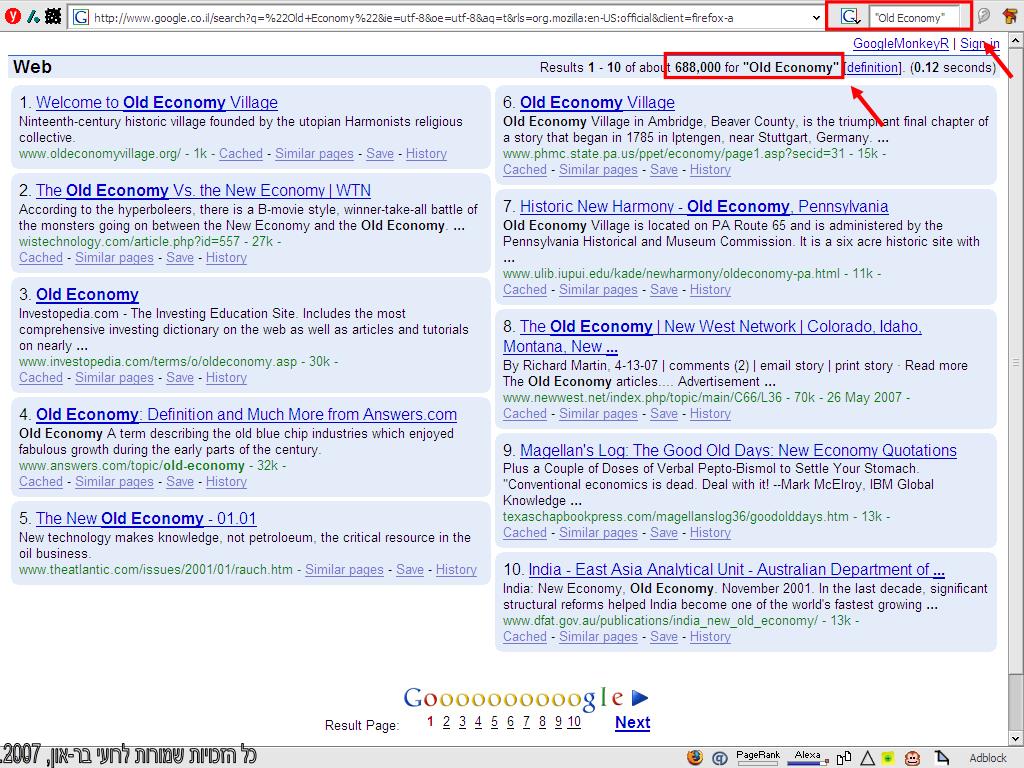Open Welcome to Old Economy Village result
This screenshot has width=1024, height=768.
point(157,103)
